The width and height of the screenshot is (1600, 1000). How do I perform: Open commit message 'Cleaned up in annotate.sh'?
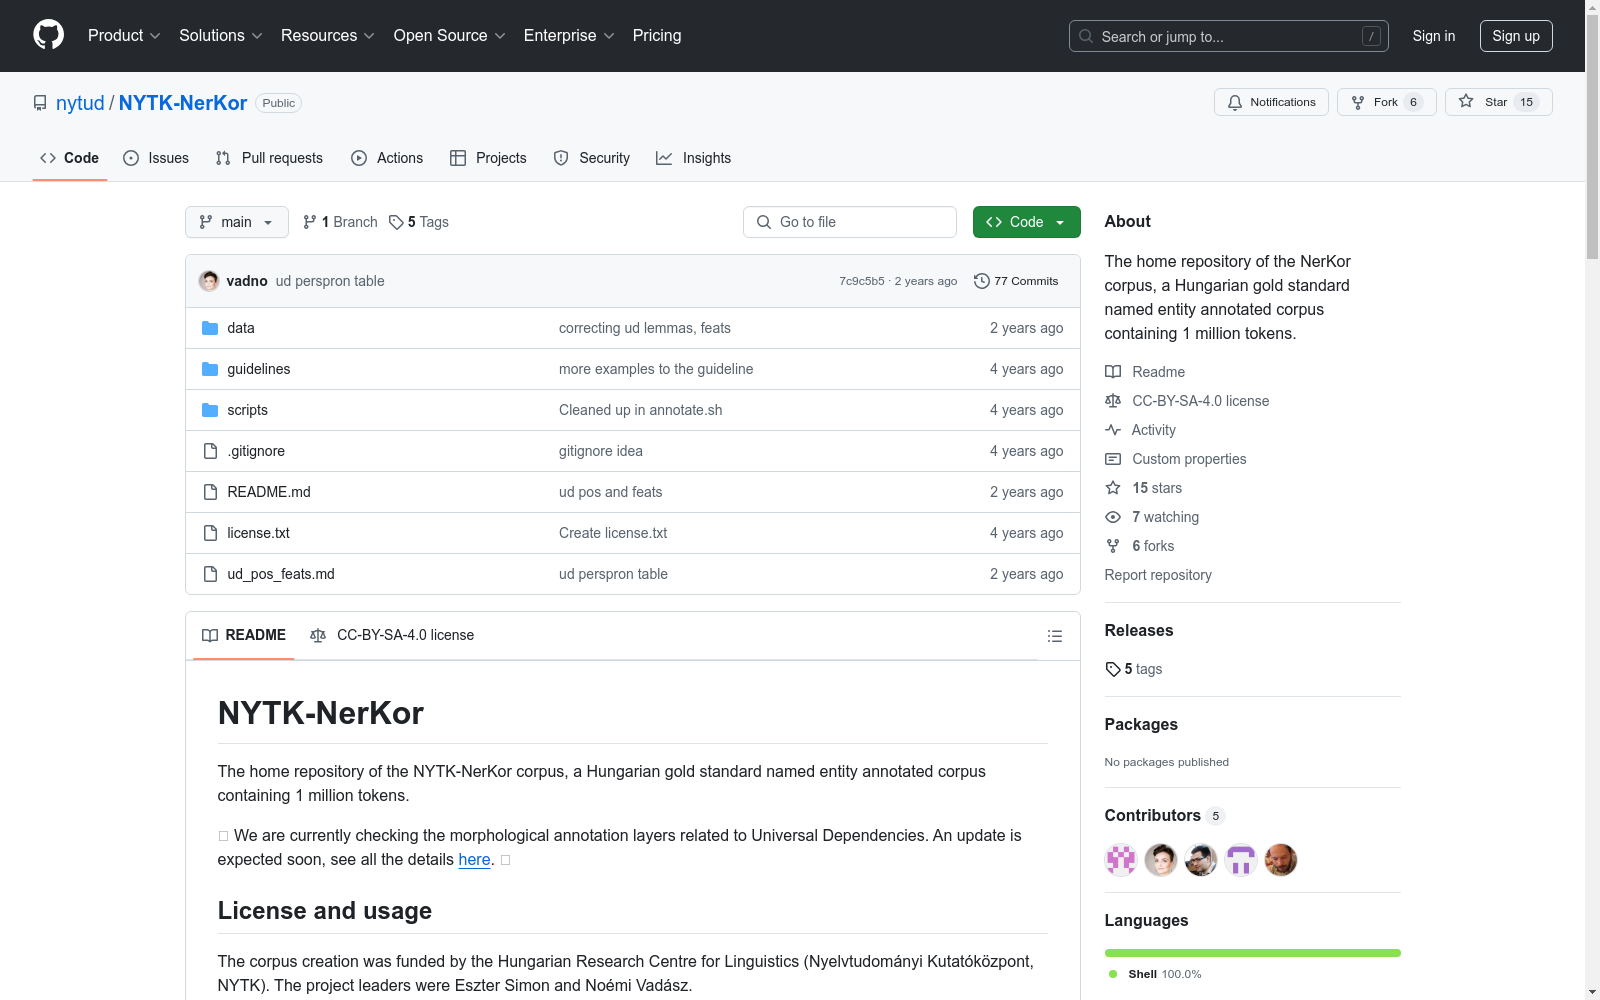coord(641,410)
